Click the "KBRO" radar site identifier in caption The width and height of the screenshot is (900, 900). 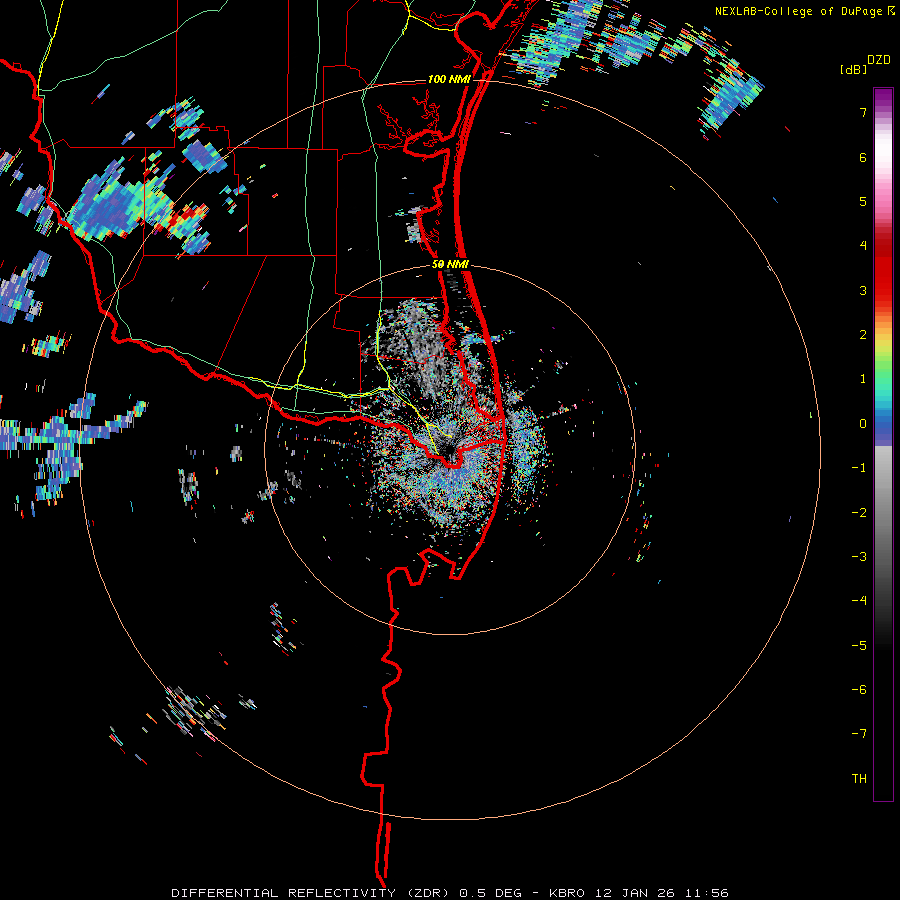click(x=567, y=893)
